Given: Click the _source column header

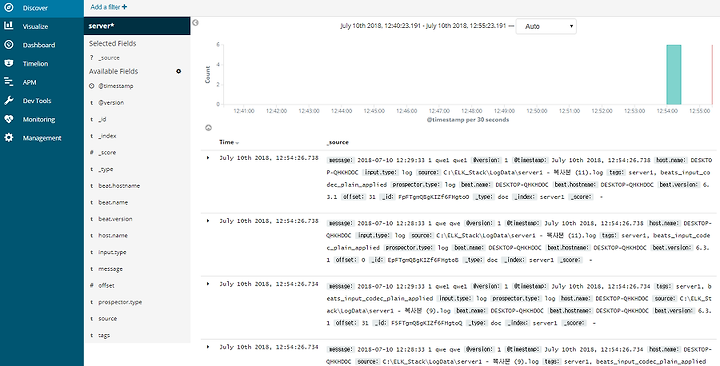Looking at the screenshot, I should coord(338,142).
